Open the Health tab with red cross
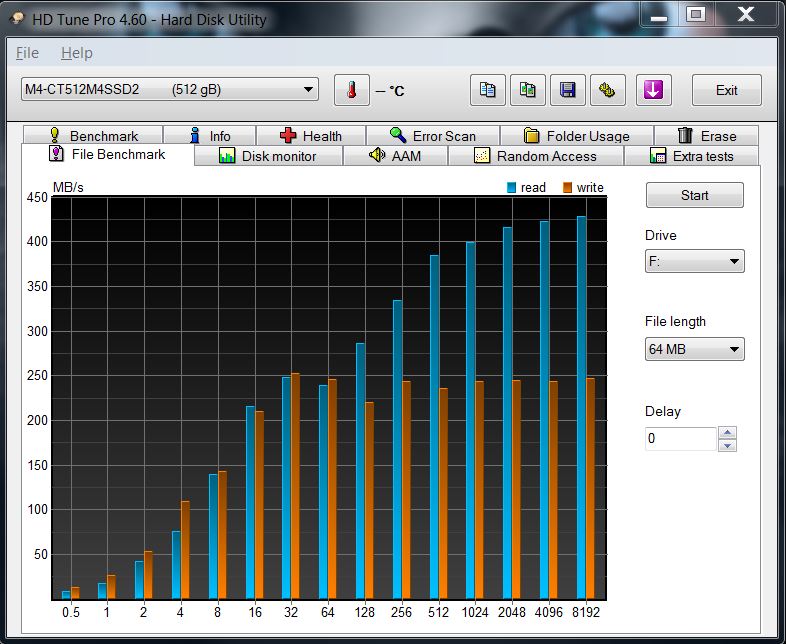 pyautogui.click(x=310, y=136)
